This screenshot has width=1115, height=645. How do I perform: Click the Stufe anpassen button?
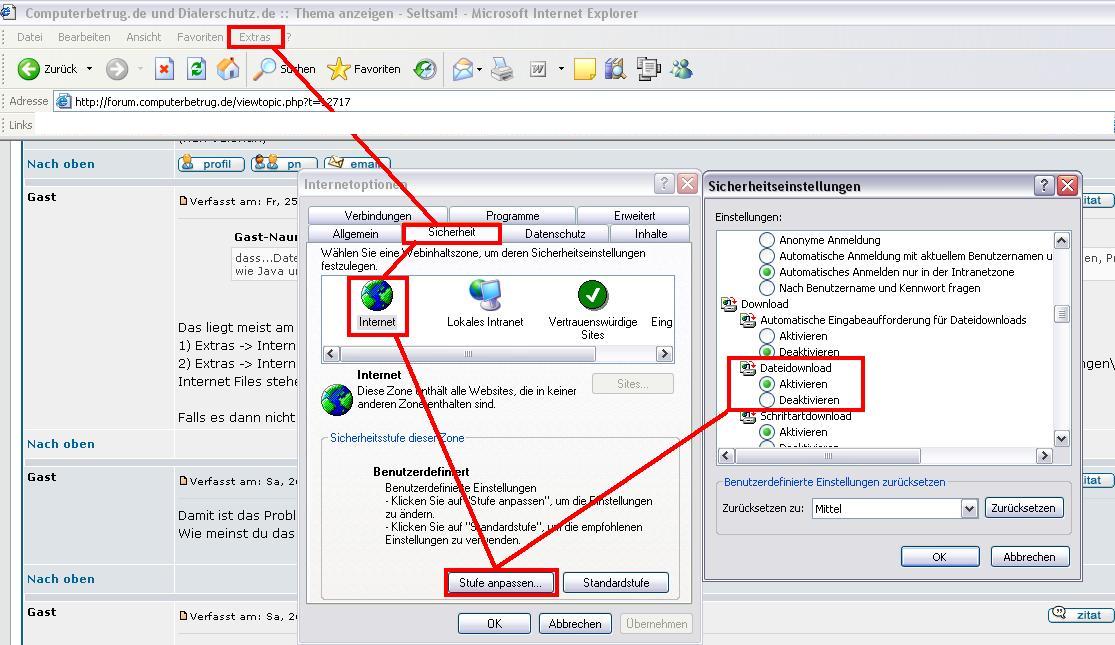click(x=500, y=582)
